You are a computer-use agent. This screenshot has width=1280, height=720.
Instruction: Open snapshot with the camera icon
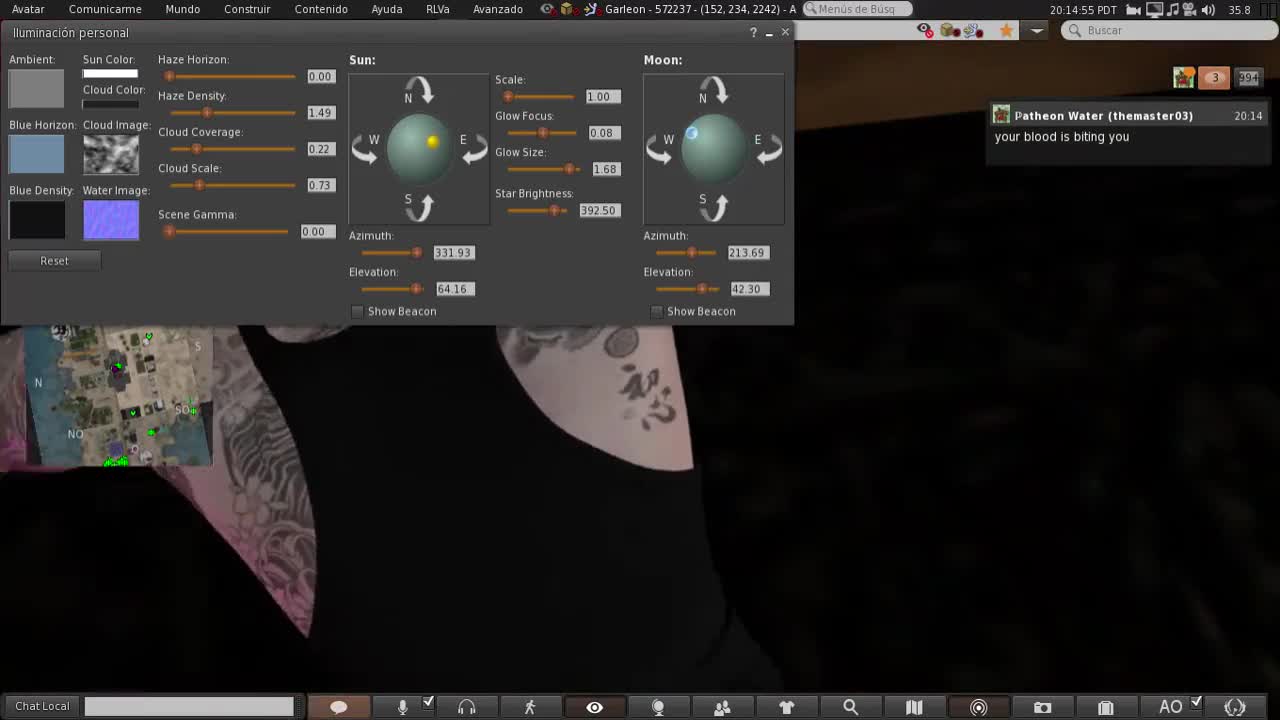point(1042,707)
